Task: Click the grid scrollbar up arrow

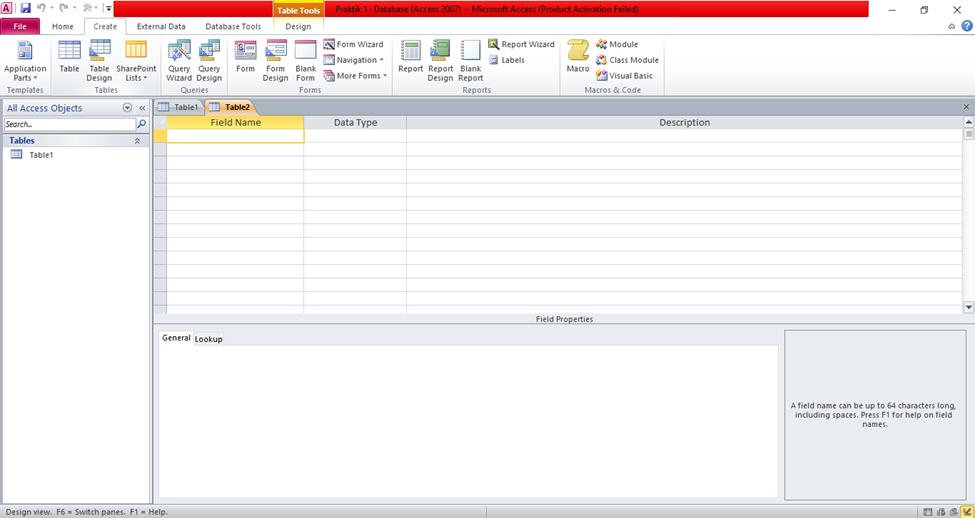Action: (968, 122)
